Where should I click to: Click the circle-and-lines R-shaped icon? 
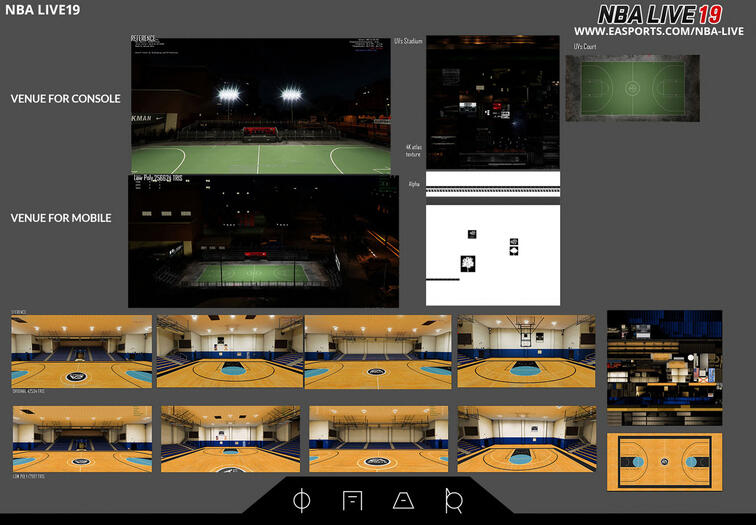pos(454,501)
